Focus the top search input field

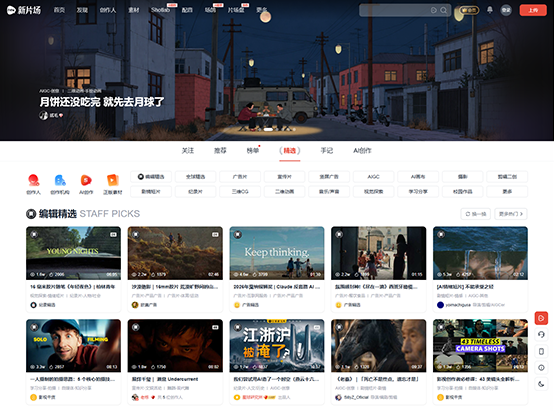(x=394, y=10)
